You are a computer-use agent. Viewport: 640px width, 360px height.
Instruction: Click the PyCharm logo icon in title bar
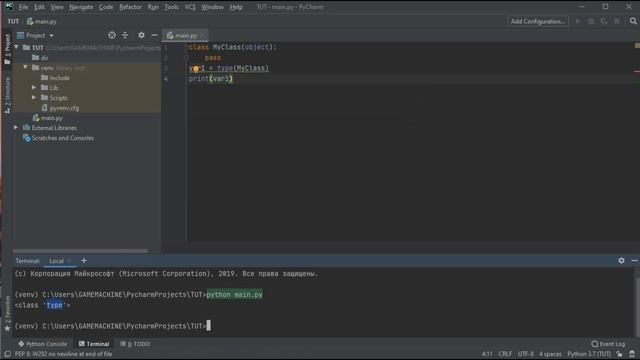9,7
